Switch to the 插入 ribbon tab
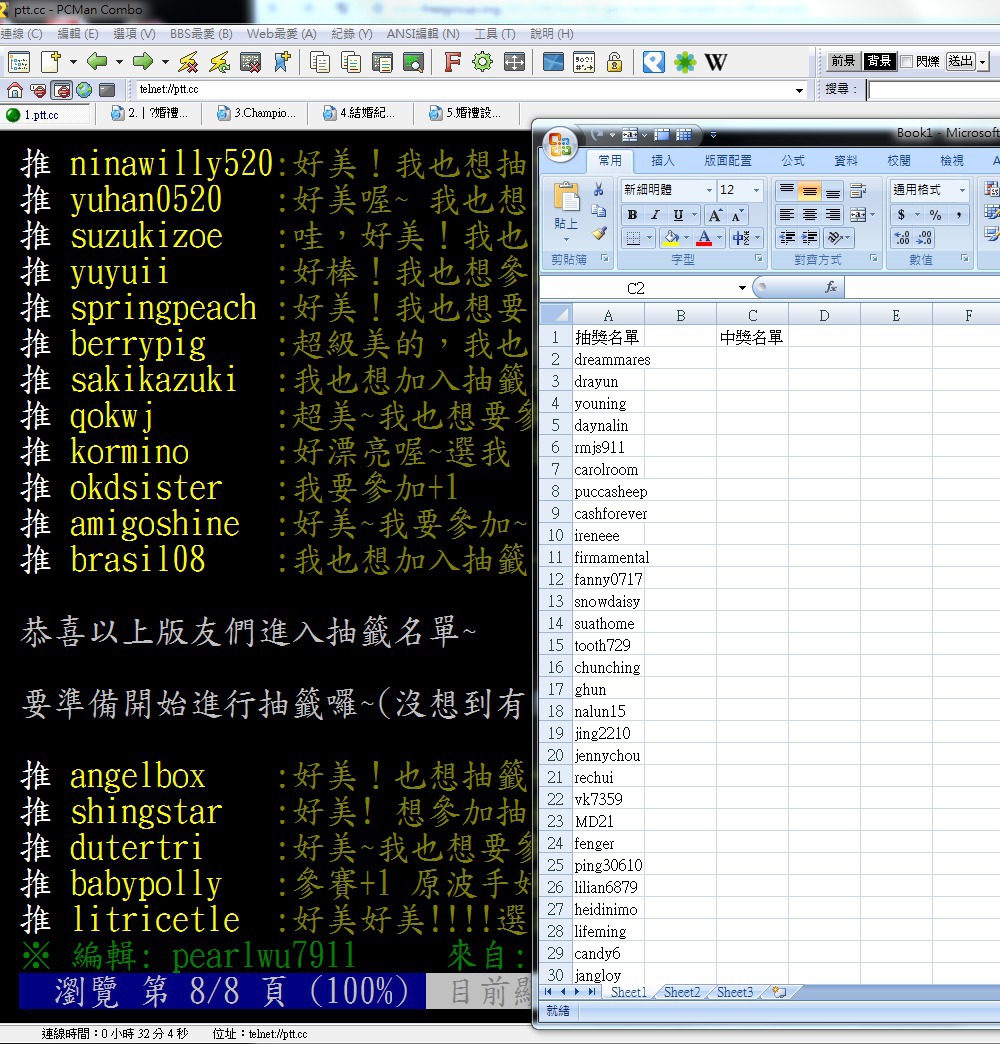Viewport: 1000px width, 1044px height. [x=663, y=161]
